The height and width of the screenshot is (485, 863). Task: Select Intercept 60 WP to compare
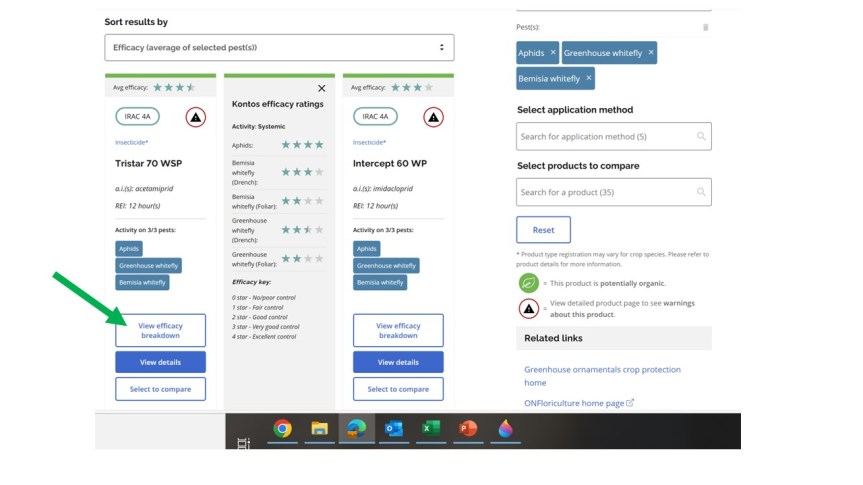(x=398, y=389)
